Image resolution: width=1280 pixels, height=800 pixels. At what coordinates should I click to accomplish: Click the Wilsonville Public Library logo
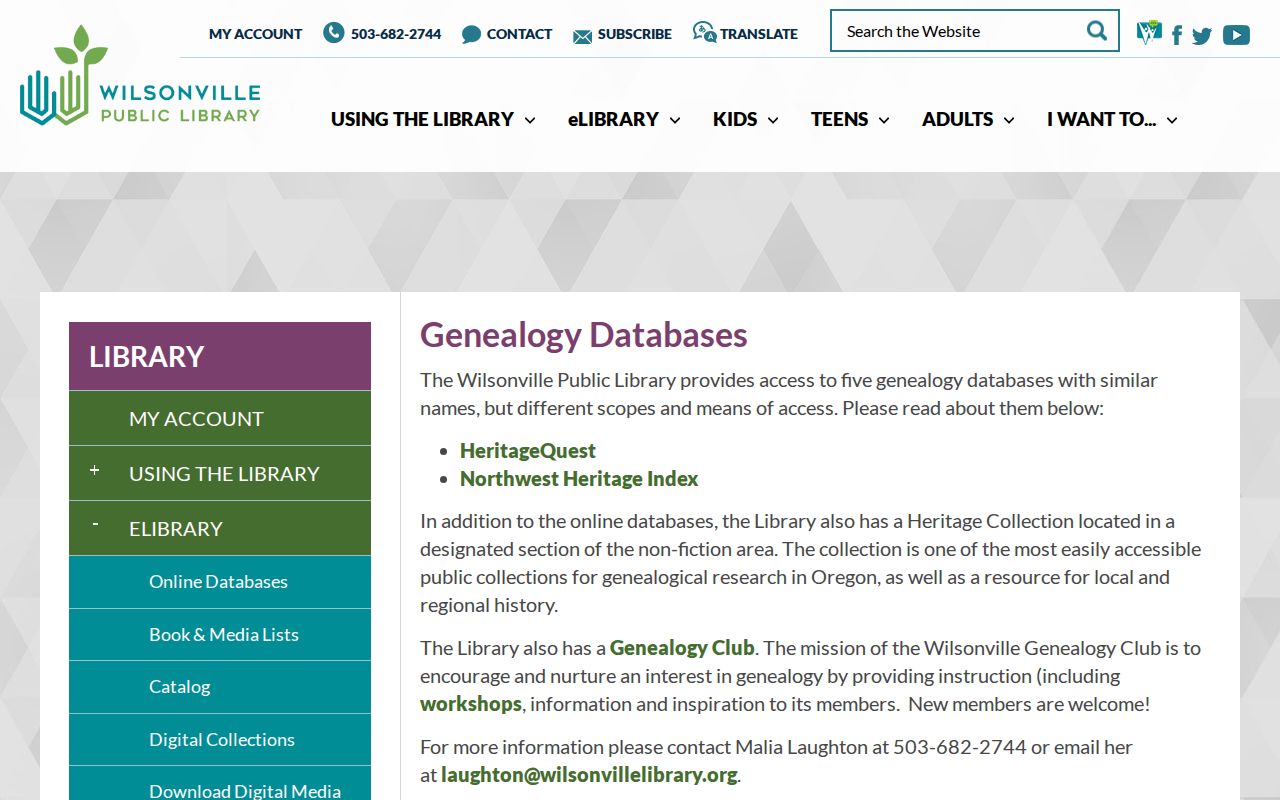coord(140,76)
